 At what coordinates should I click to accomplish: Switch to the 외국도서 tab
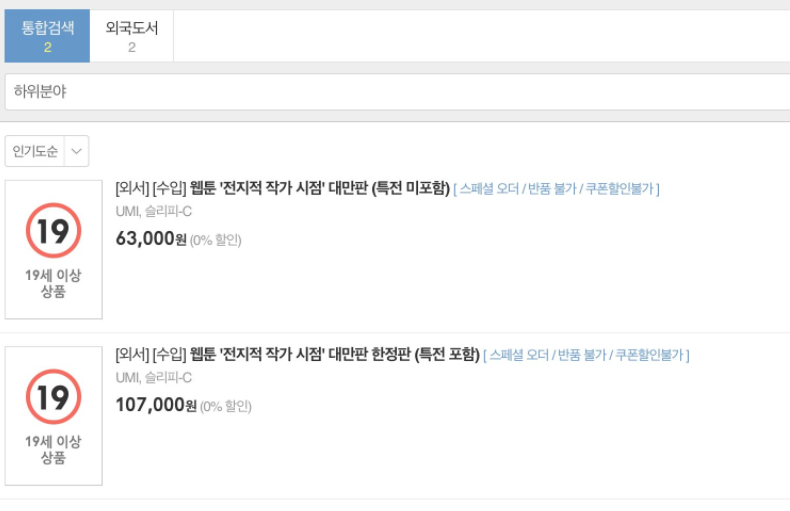coord(131,36)
